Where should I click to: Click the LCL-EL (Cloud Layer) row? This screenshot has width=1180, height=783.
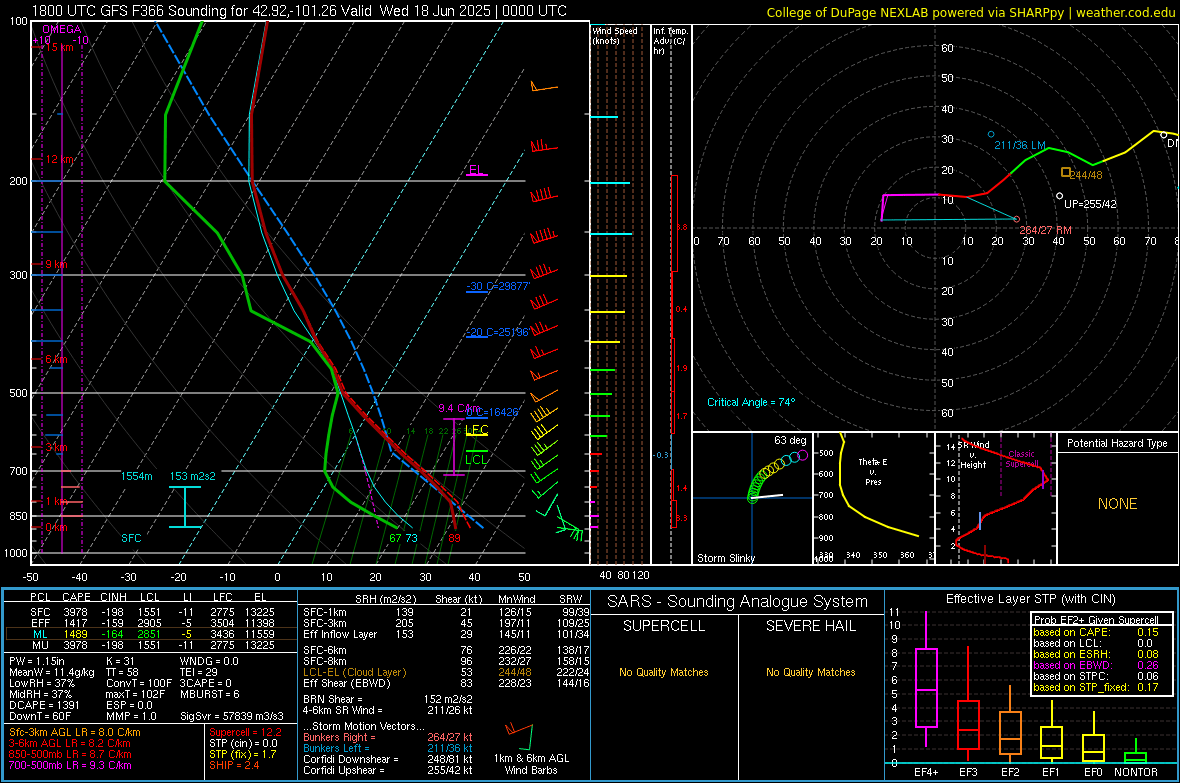(x=446, y=672)
